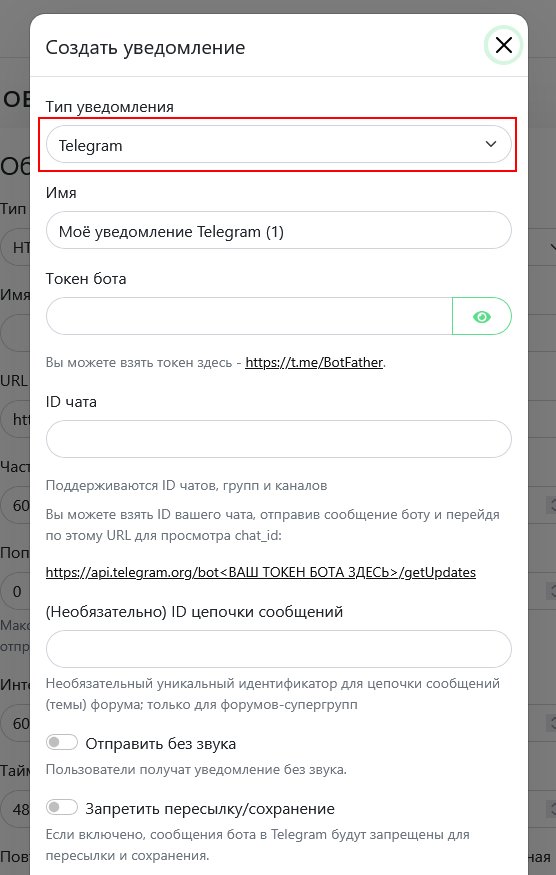This screenshot has width=556, height=875.
Task: Focus the Имя notification name field
Action: click(x=279, y=230)
